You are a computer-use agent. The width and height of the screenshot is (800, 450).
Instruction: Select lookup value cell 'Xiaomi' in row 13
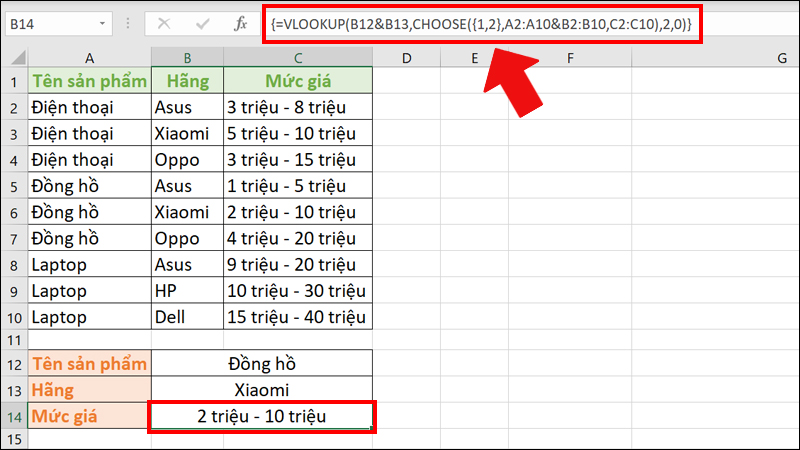(262, 390)
